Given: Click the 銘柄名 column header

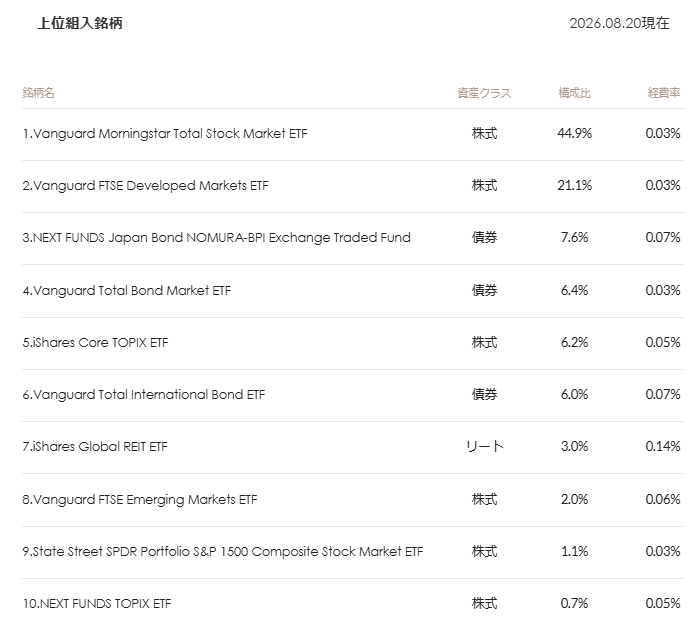Looking at the screenshot, I should point(39,93).
